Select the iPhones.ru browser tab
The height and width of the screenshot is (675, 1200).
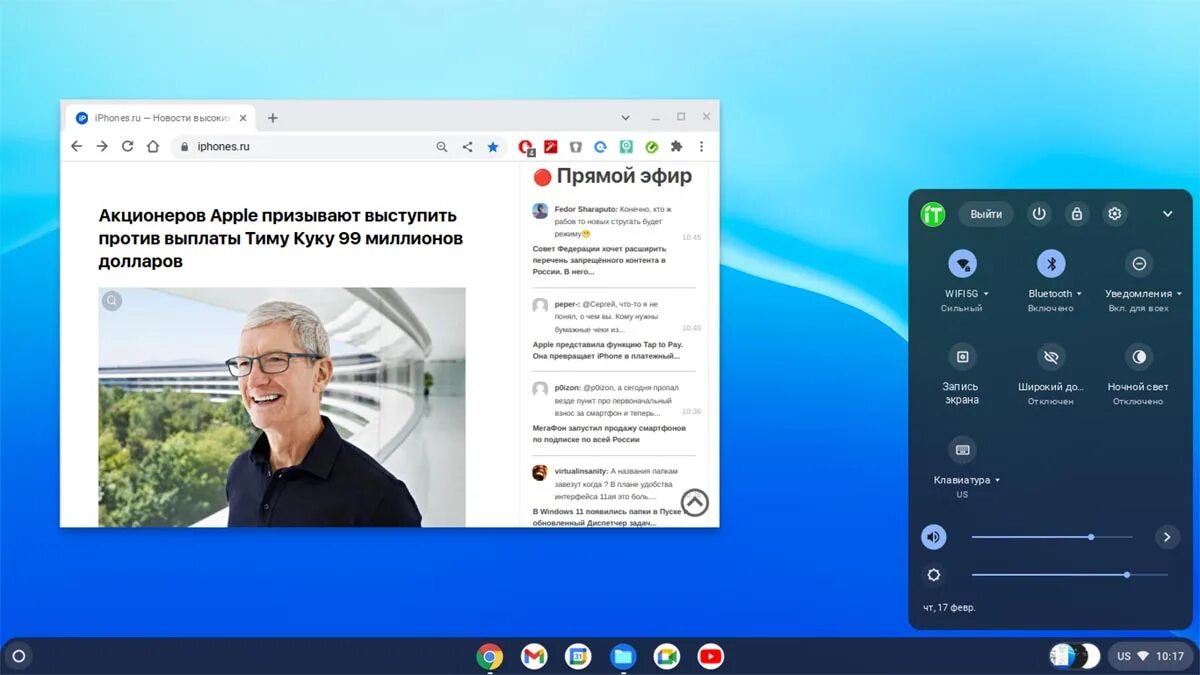pyautogui.click(x=160, y=118)
